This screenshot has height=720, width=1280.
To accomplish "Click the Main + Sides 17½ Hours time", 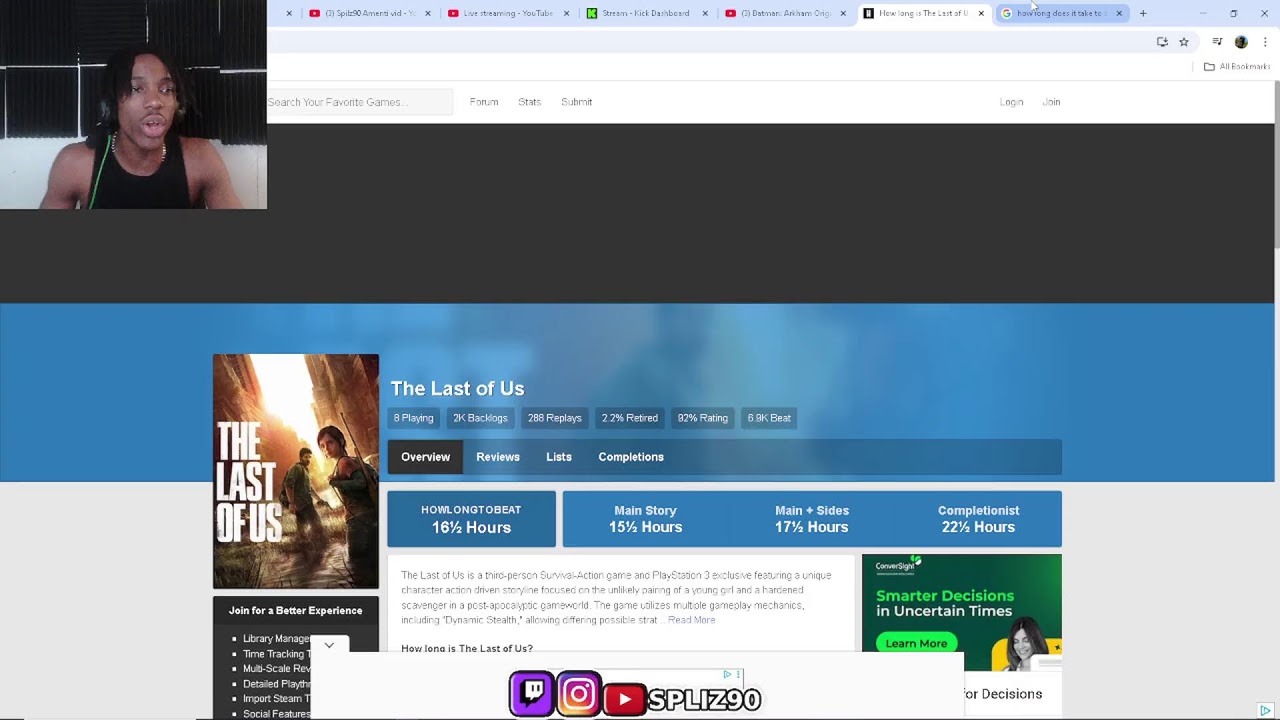I will pyautogui.click(x=812, y=519).
